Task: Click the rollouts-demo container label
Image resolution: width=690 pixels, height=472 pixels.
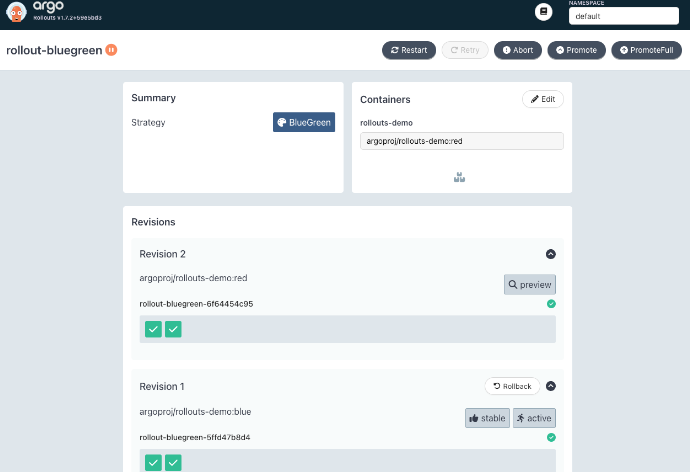Action: [386, 123]
